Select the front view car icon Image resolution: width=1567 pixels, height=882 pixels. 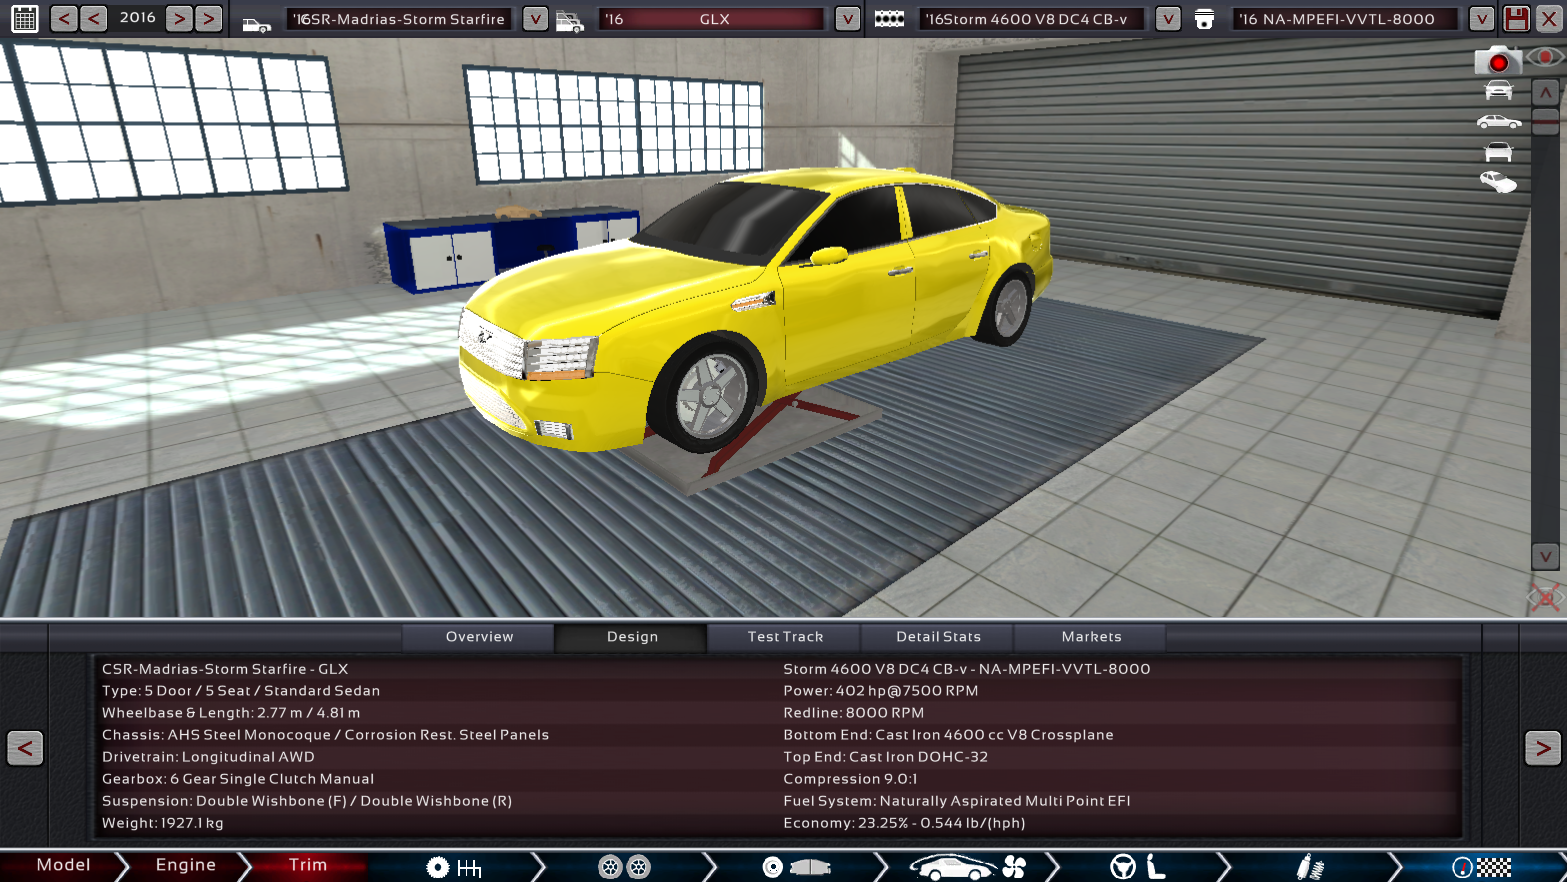pyautogui.click(x=1498, y=89)
